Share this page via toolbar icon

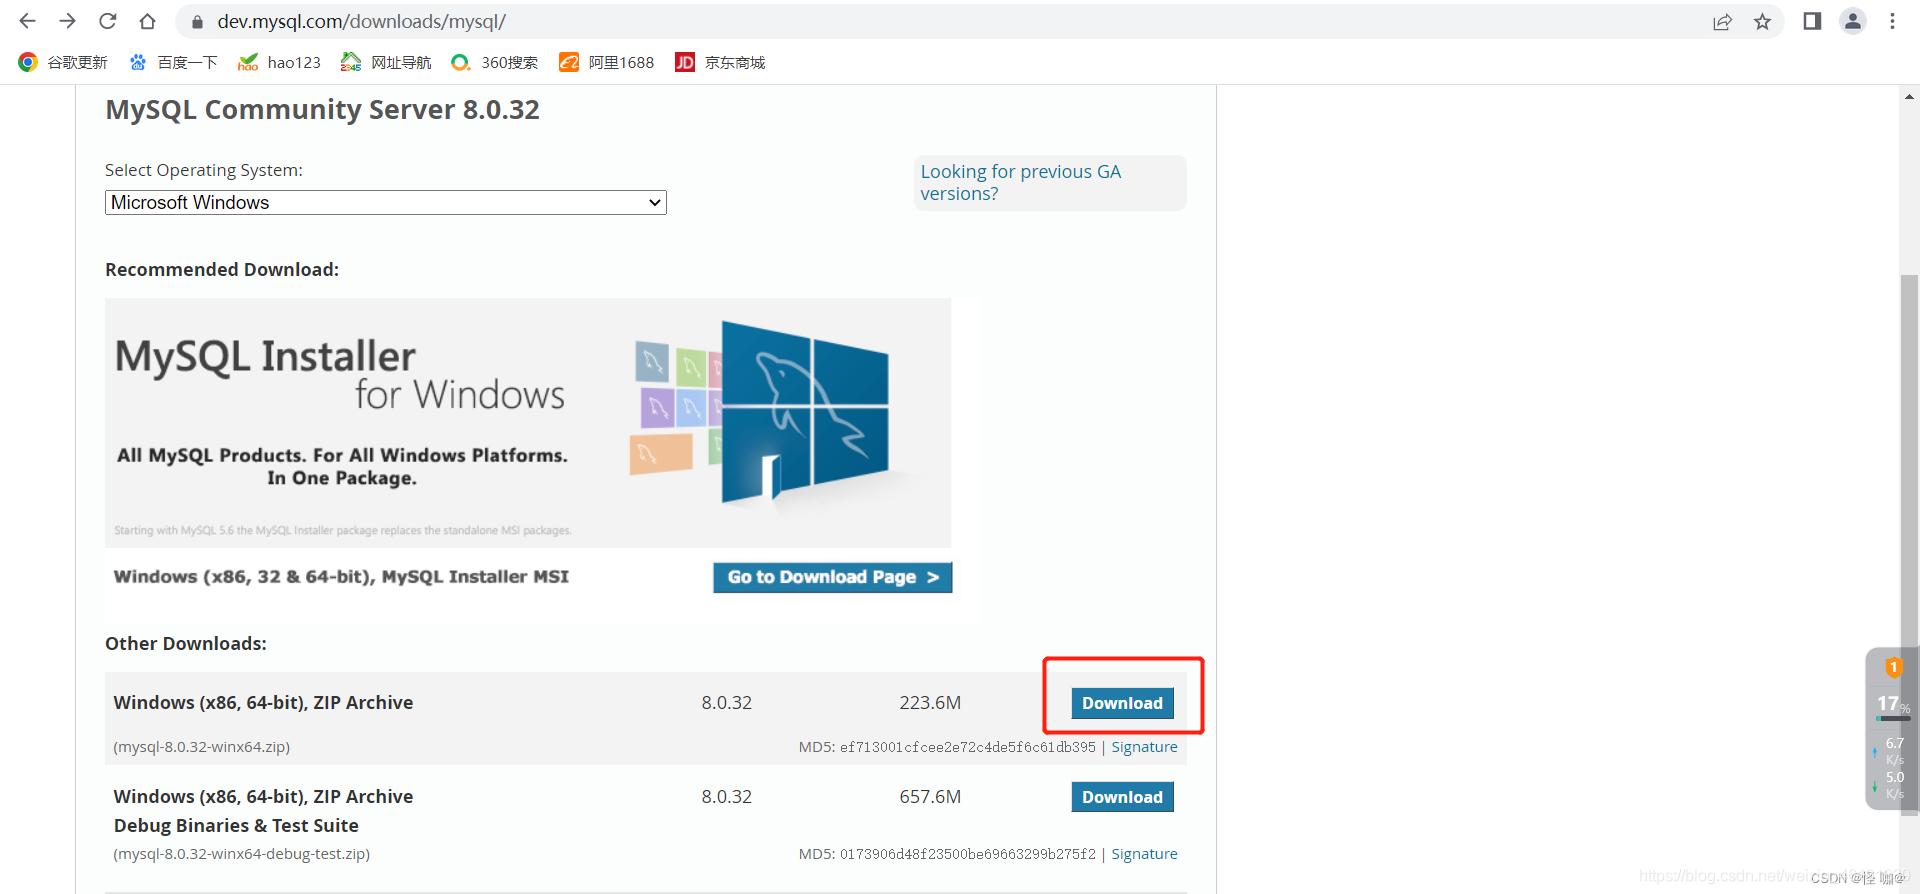[1722, 22]
